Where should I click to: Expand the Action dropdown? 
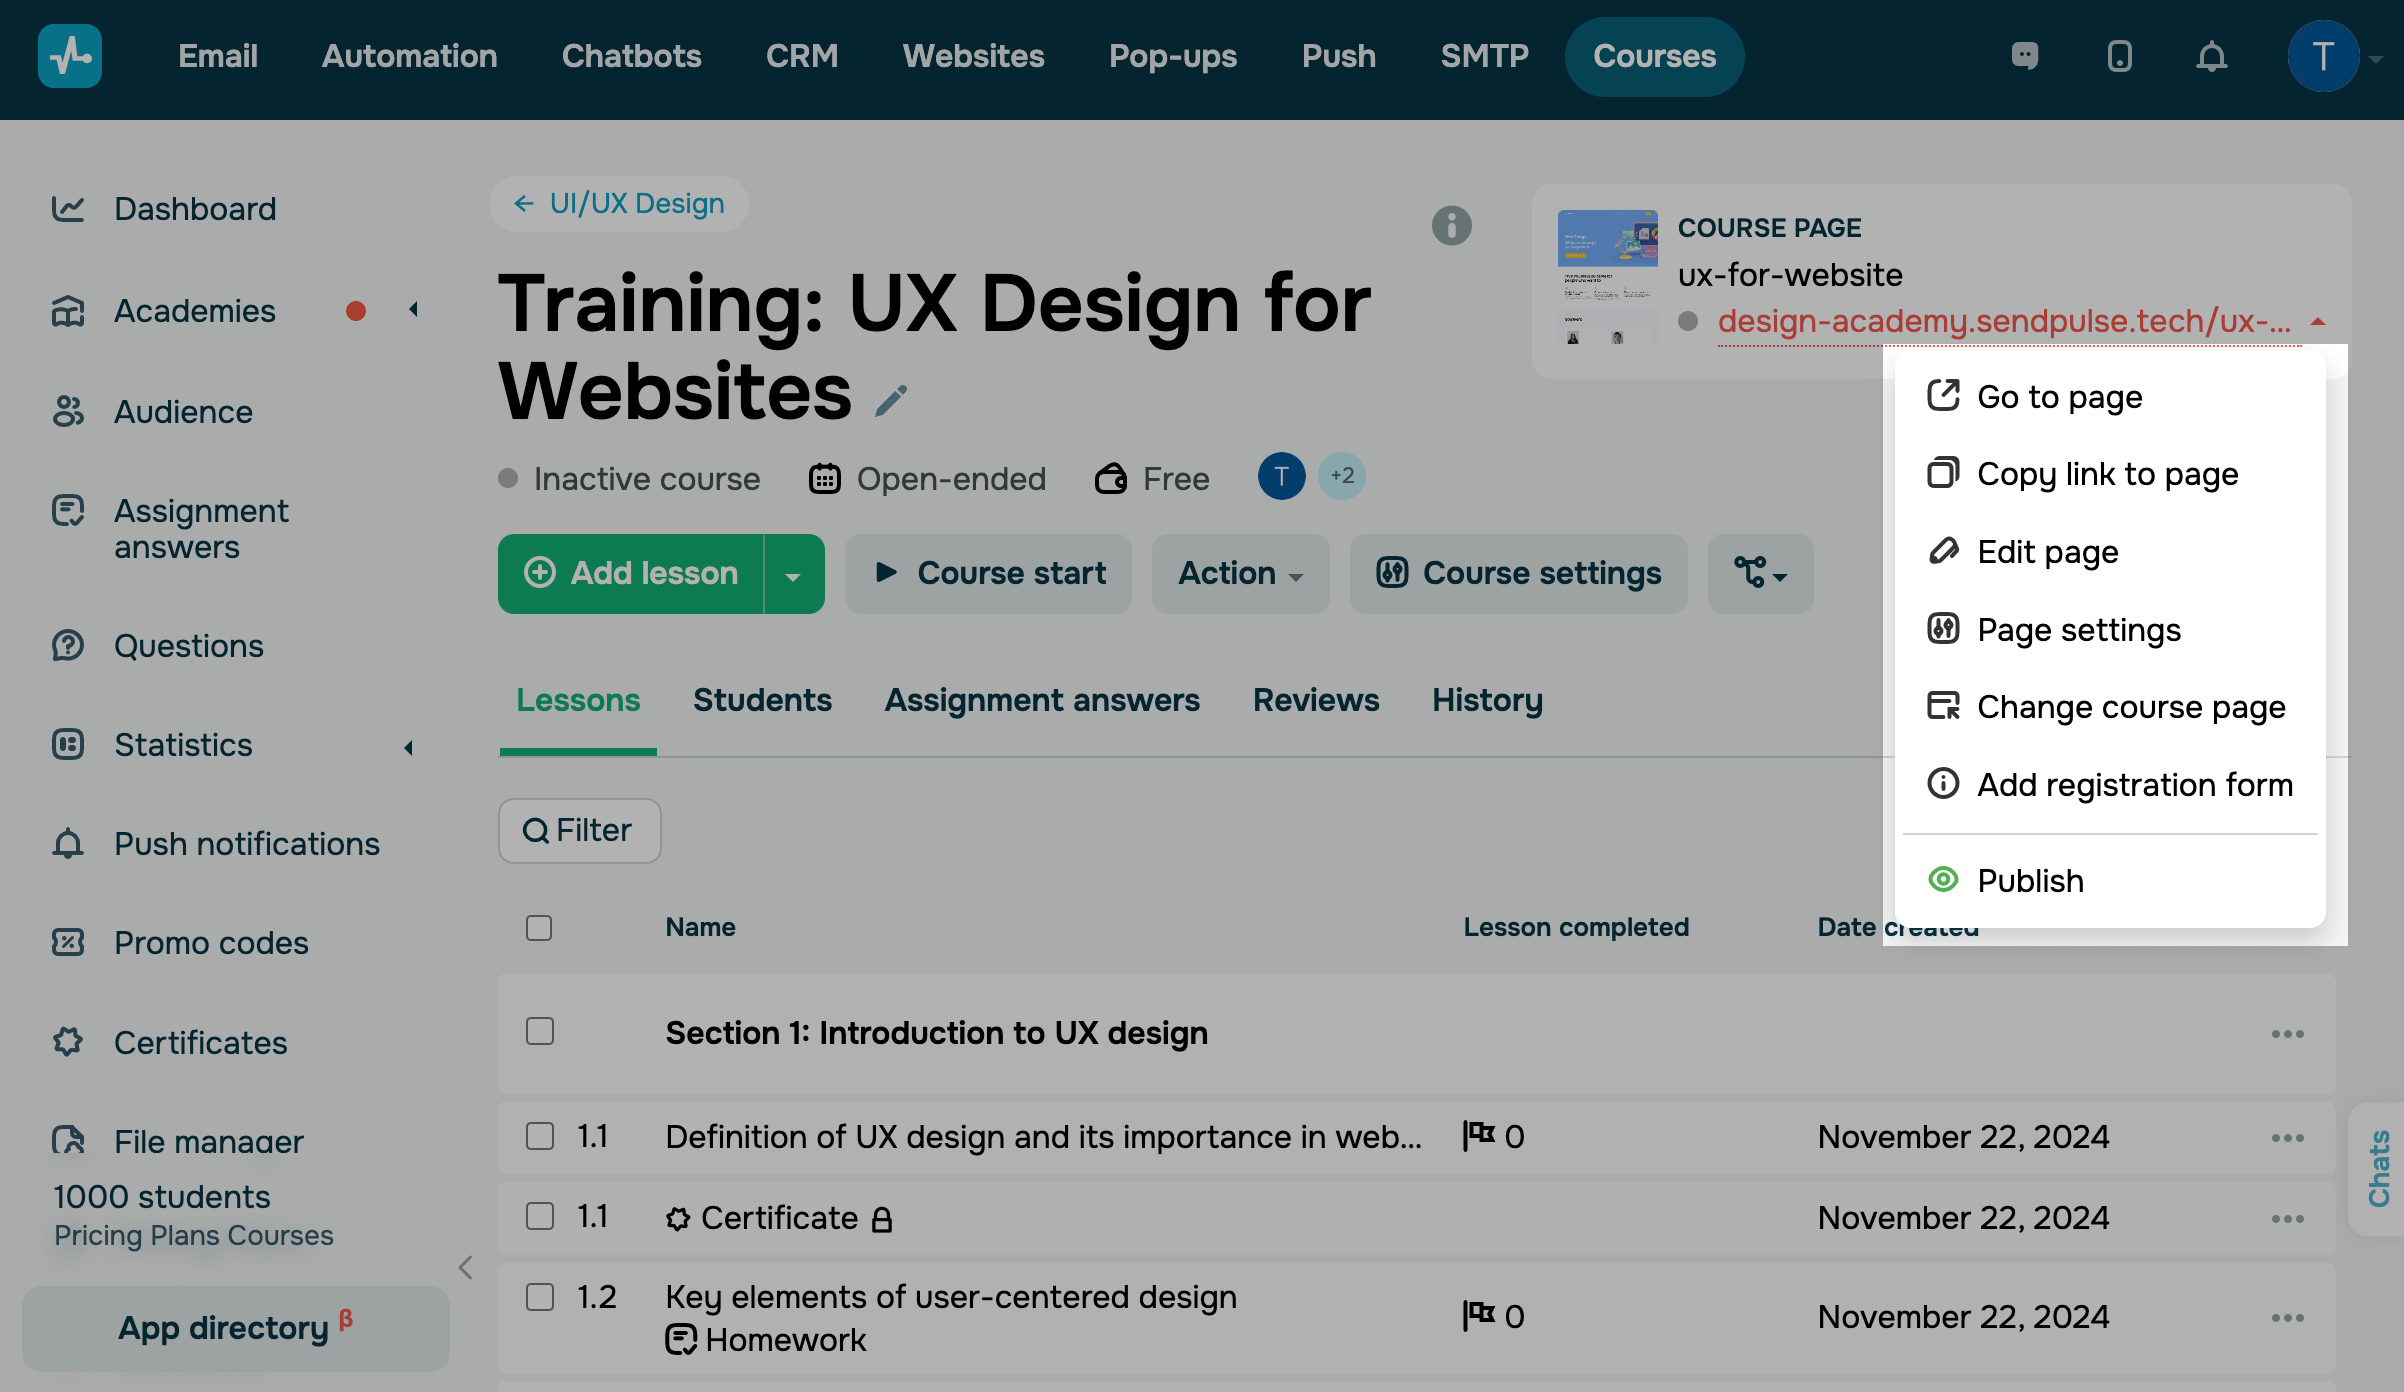tap(1240, 574)
